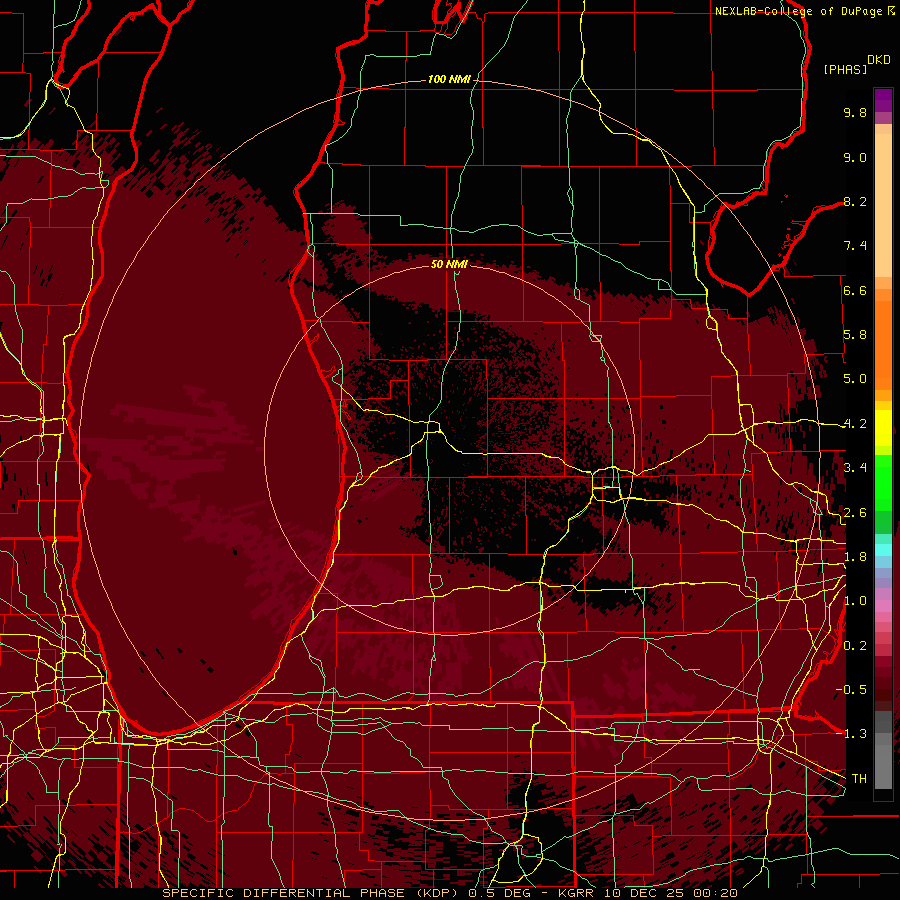Click the 9.0 value on the color scale
The image size is (900, 900).
click(x=855, y=157)
